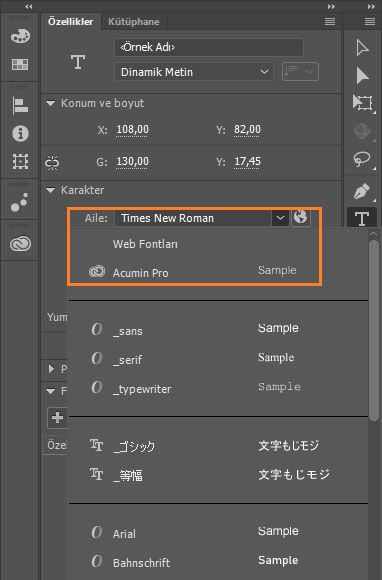382x580 pixels.
Task: Open the three-dots panel icon in left dock
Action: click(x=20, y=202)
